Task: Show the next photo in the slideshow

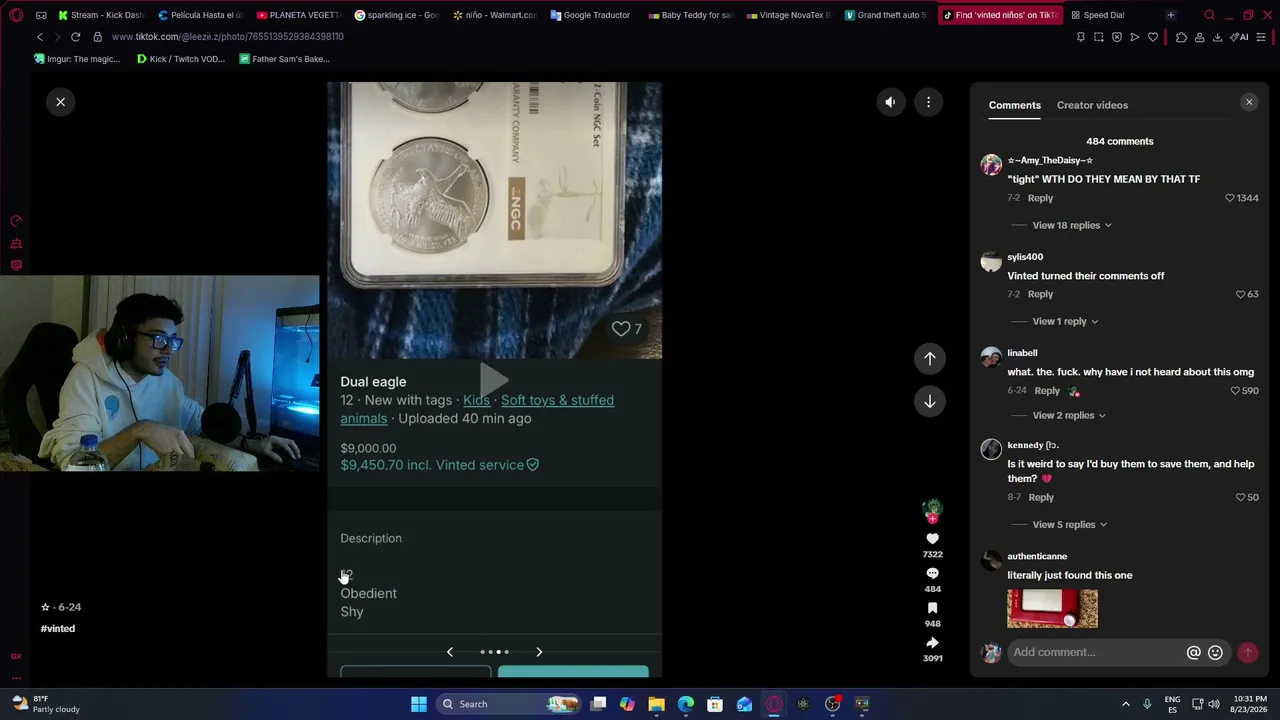Action: (539, 652)
